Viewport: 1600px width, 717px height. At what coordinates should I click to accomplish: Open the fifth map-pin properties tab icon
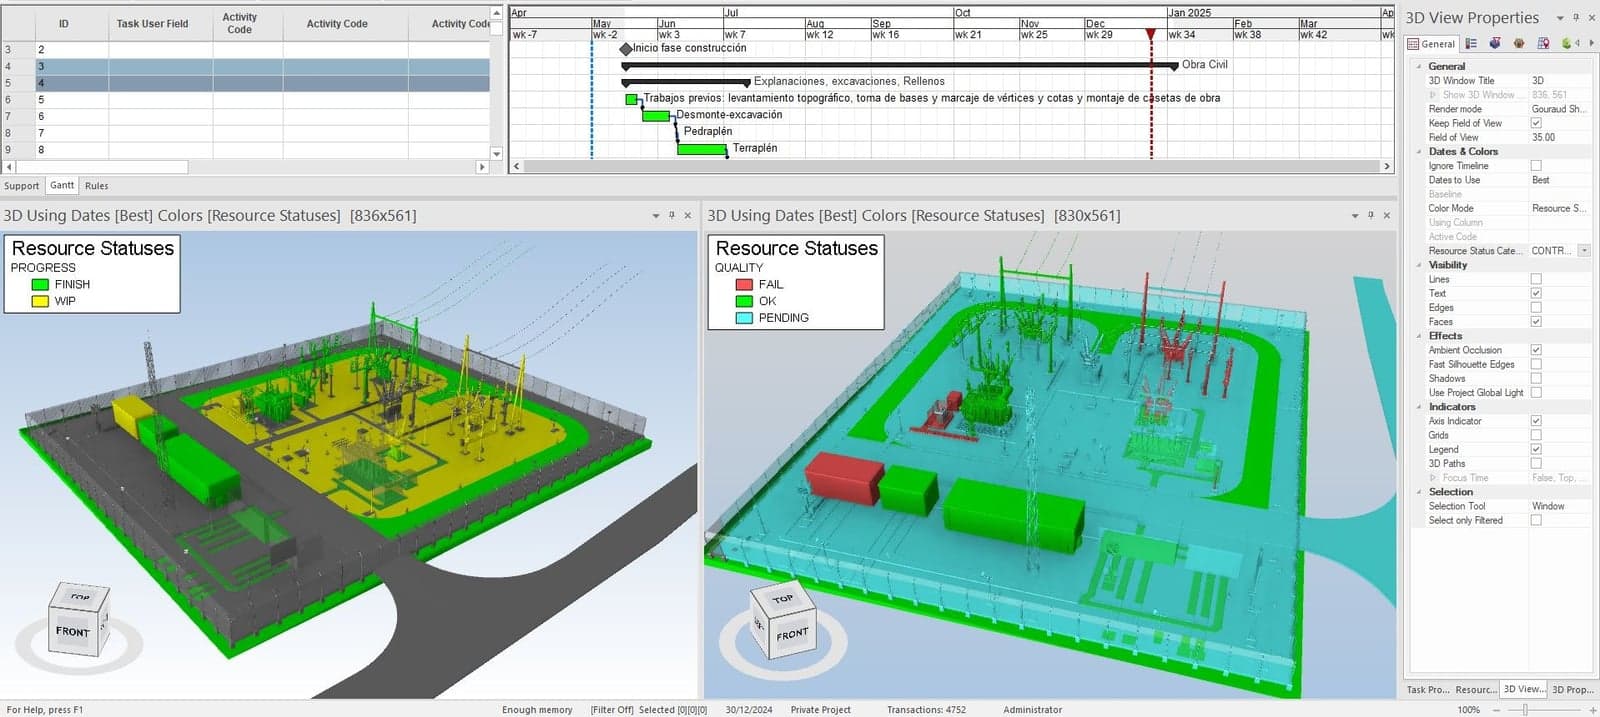[x=1543, y=44]
